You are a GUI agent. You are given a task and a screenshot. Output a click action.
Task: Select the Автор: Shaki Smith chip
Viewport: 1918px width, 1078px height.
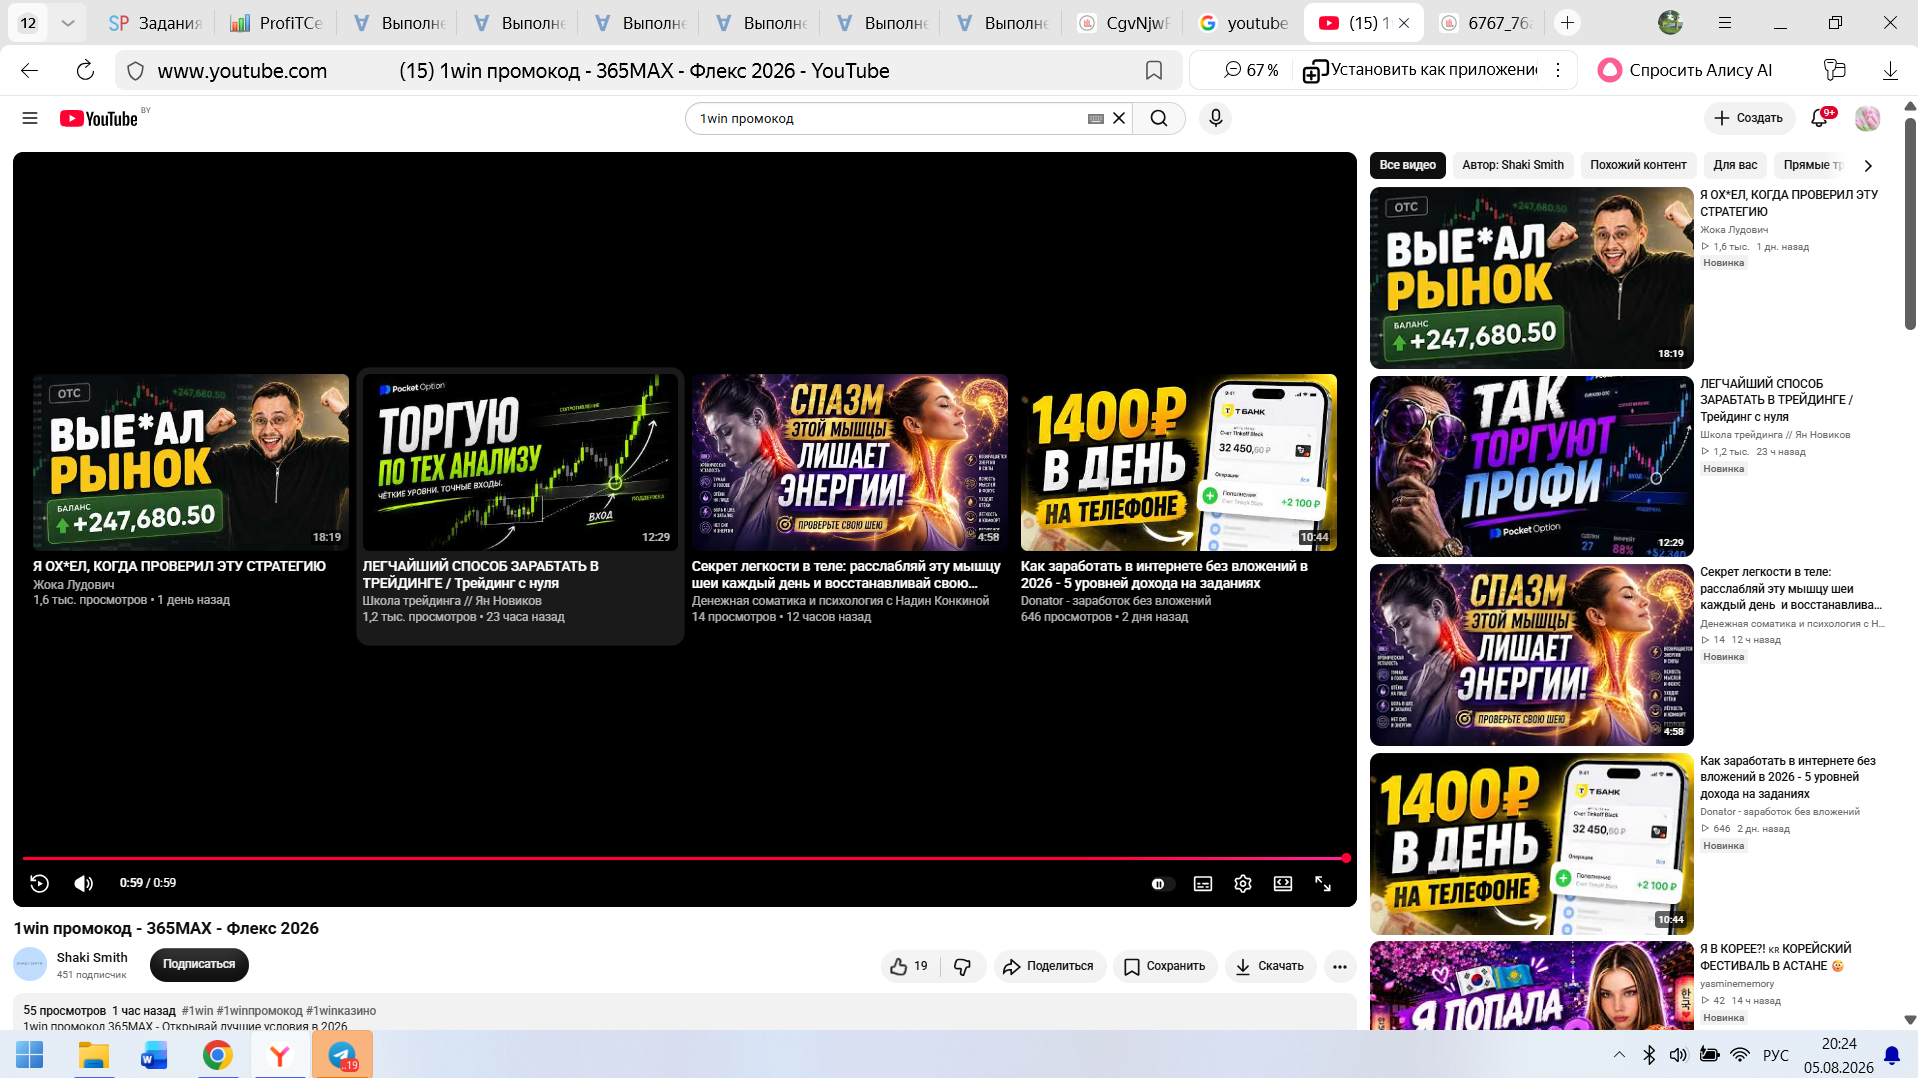(1513, 165)
